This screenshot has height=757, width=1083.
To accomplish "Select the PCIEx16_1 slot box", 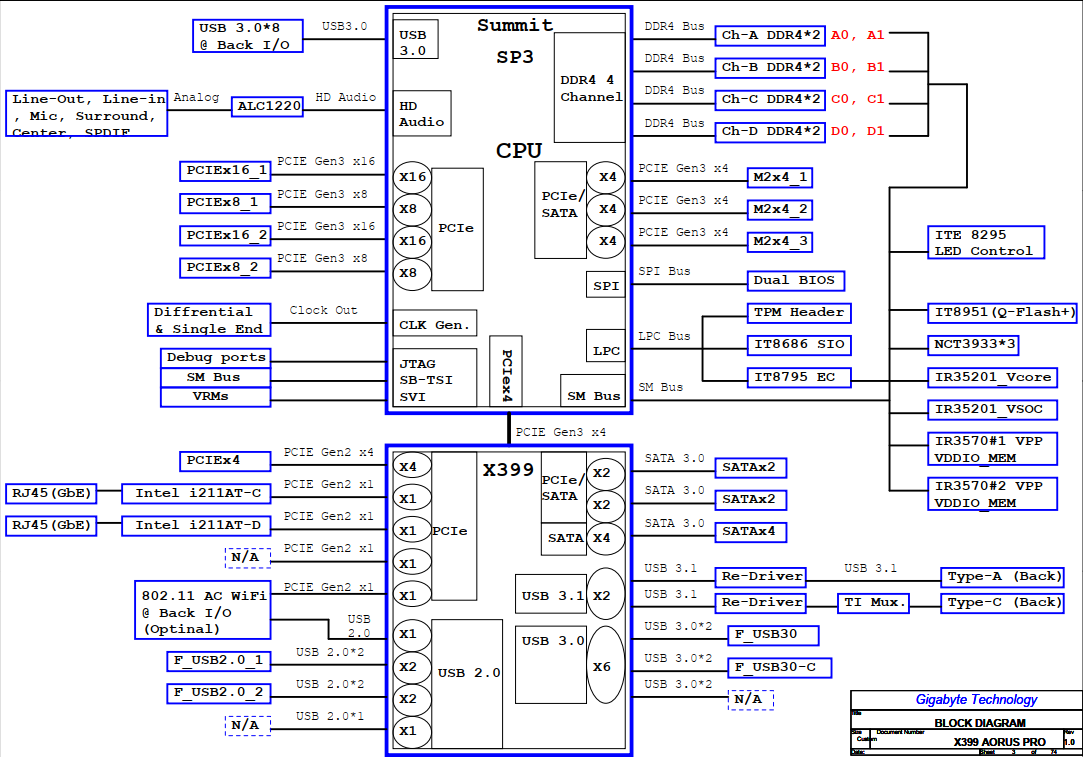I will pos(225,171).
